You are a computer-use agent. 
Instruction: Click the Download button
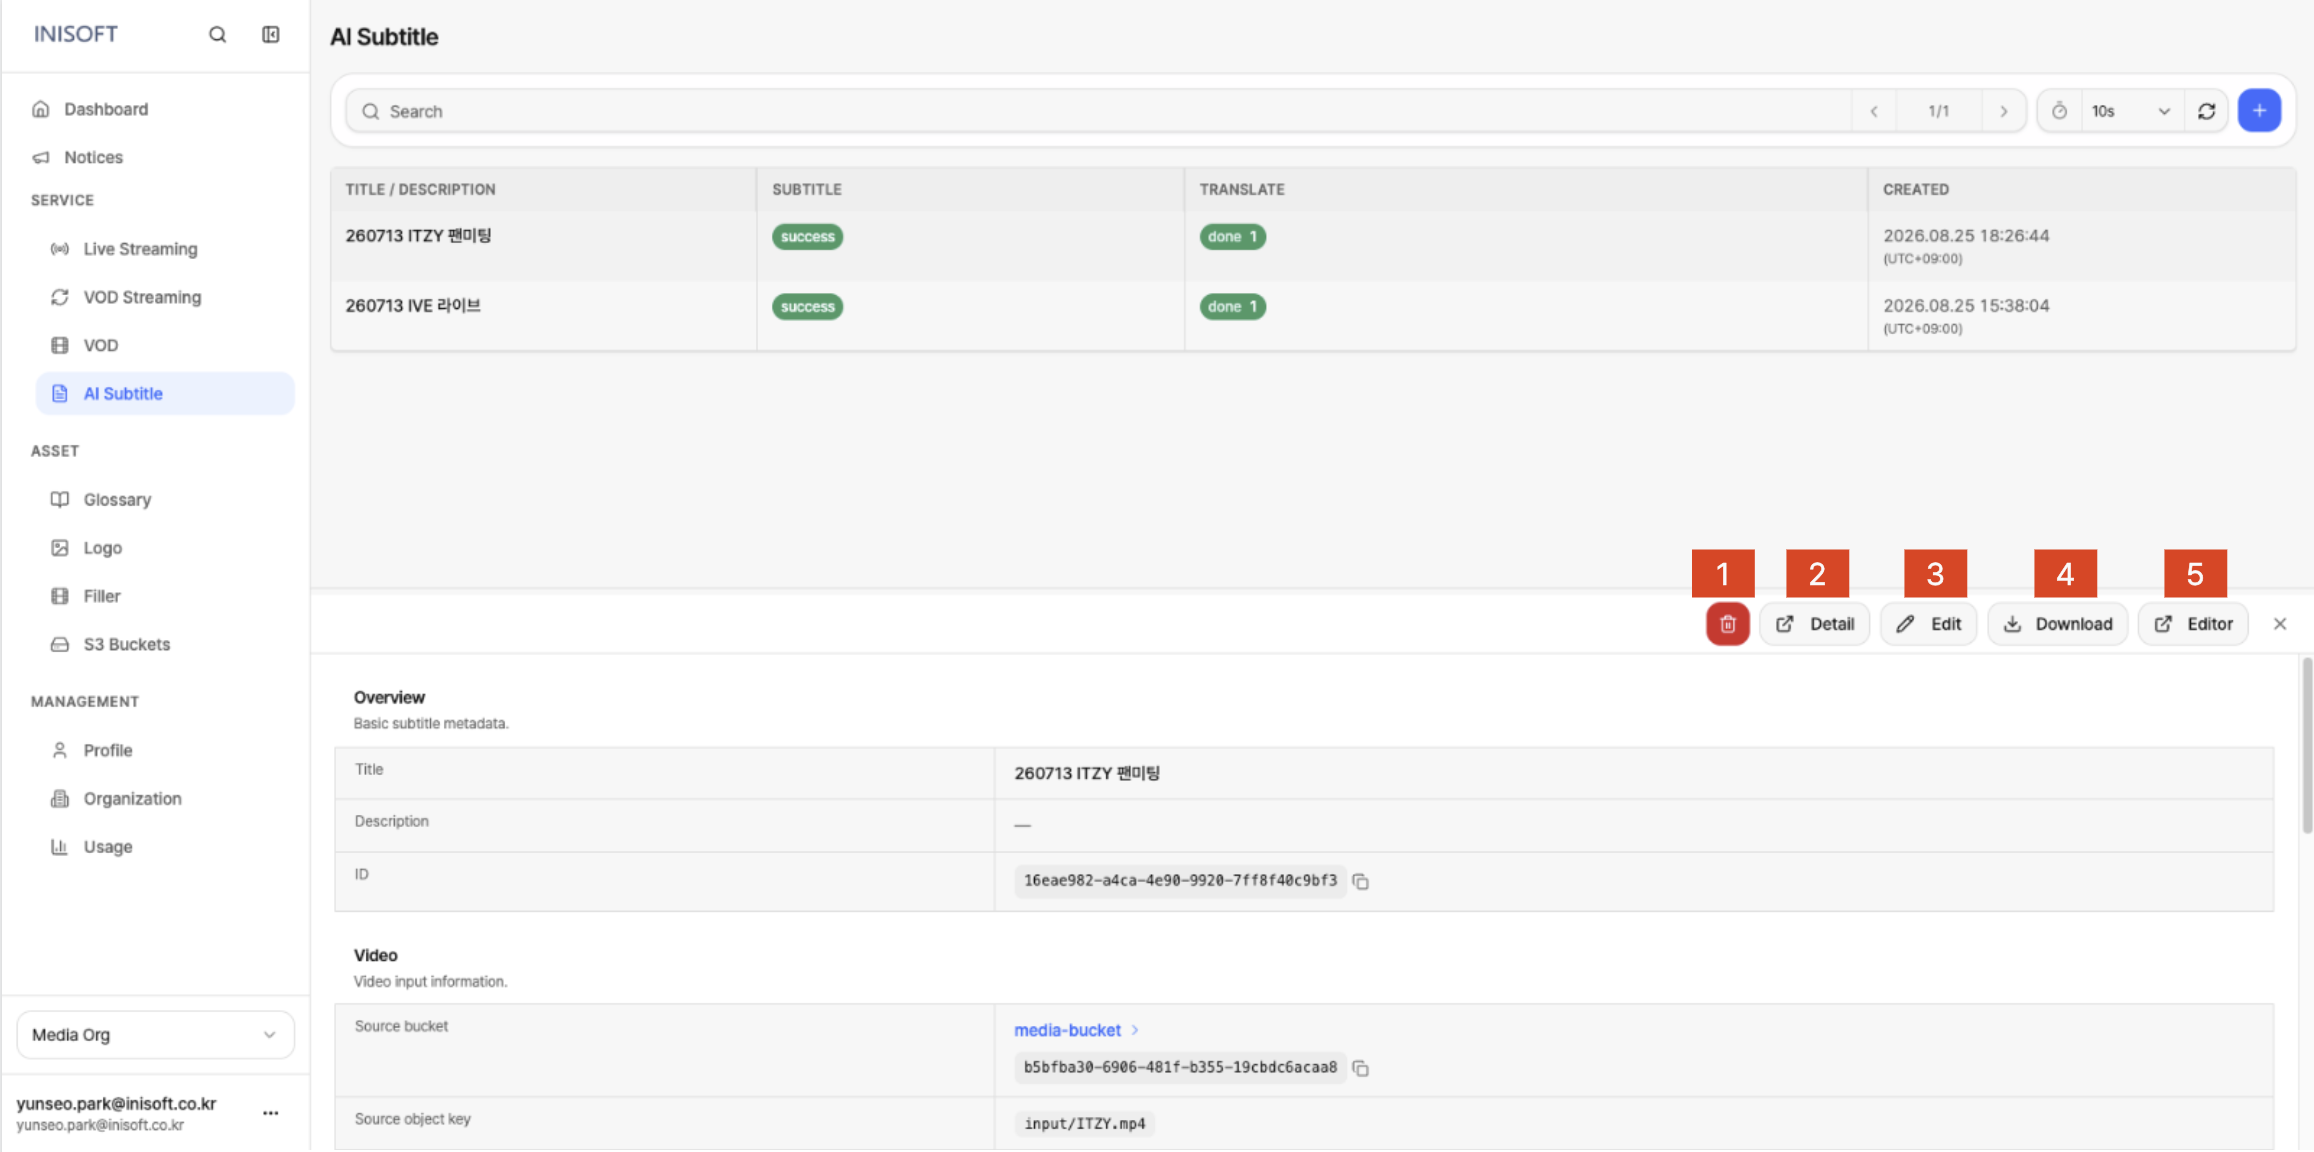tap(2057, 624)
